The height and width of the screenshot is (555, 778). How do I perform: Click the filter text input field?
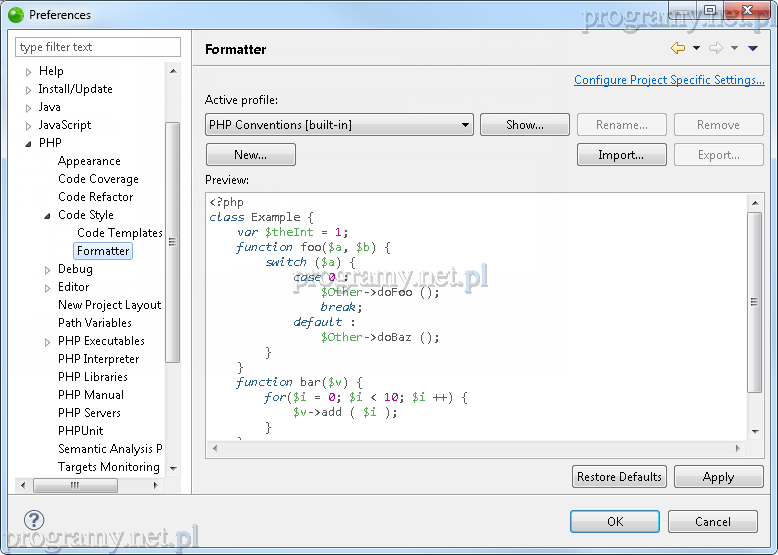[98, 47]
